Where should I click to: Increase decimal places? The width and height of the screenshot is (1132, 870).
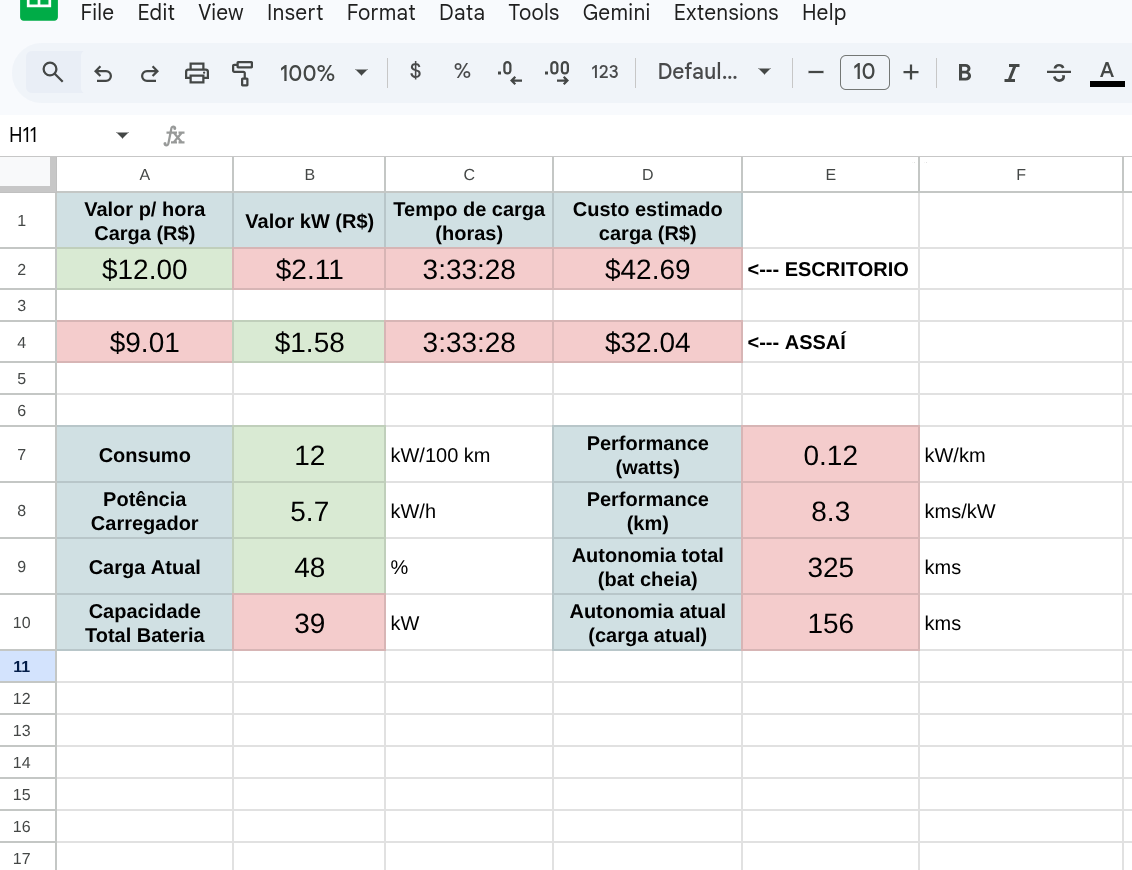557,72
